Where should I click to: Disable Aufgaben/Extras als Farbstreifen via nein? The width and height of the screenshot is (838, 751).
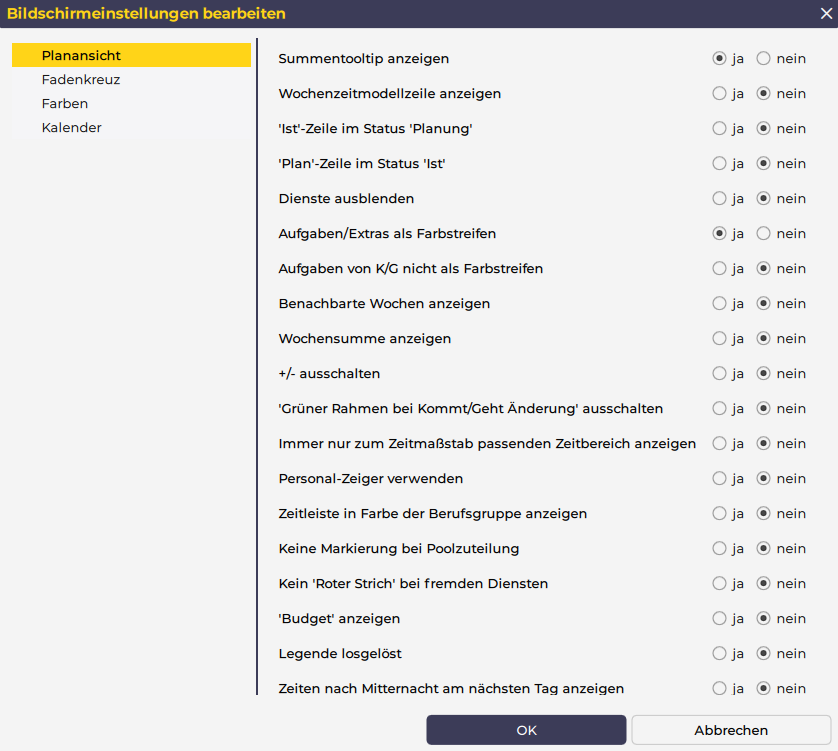pos(764,234)
